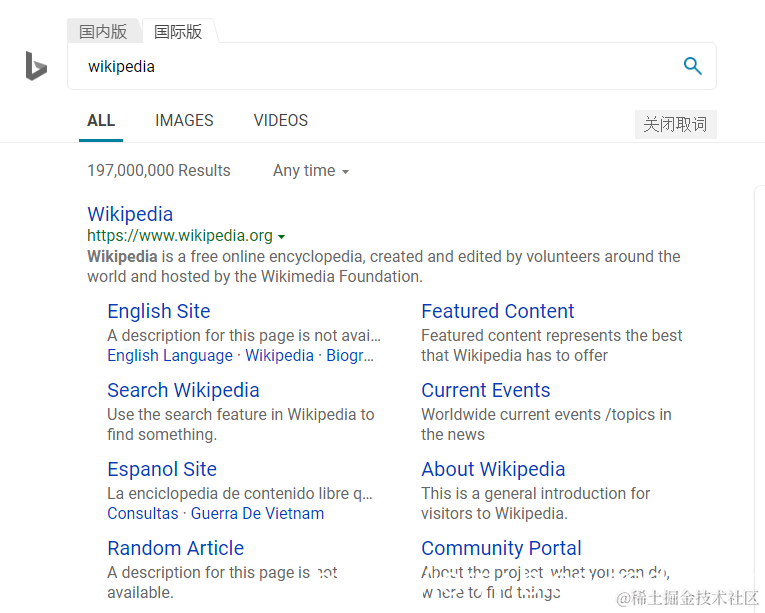Open the Featured Content link
Image resolution: width=765 pixels, height=613 pixels.
point(498,311)
